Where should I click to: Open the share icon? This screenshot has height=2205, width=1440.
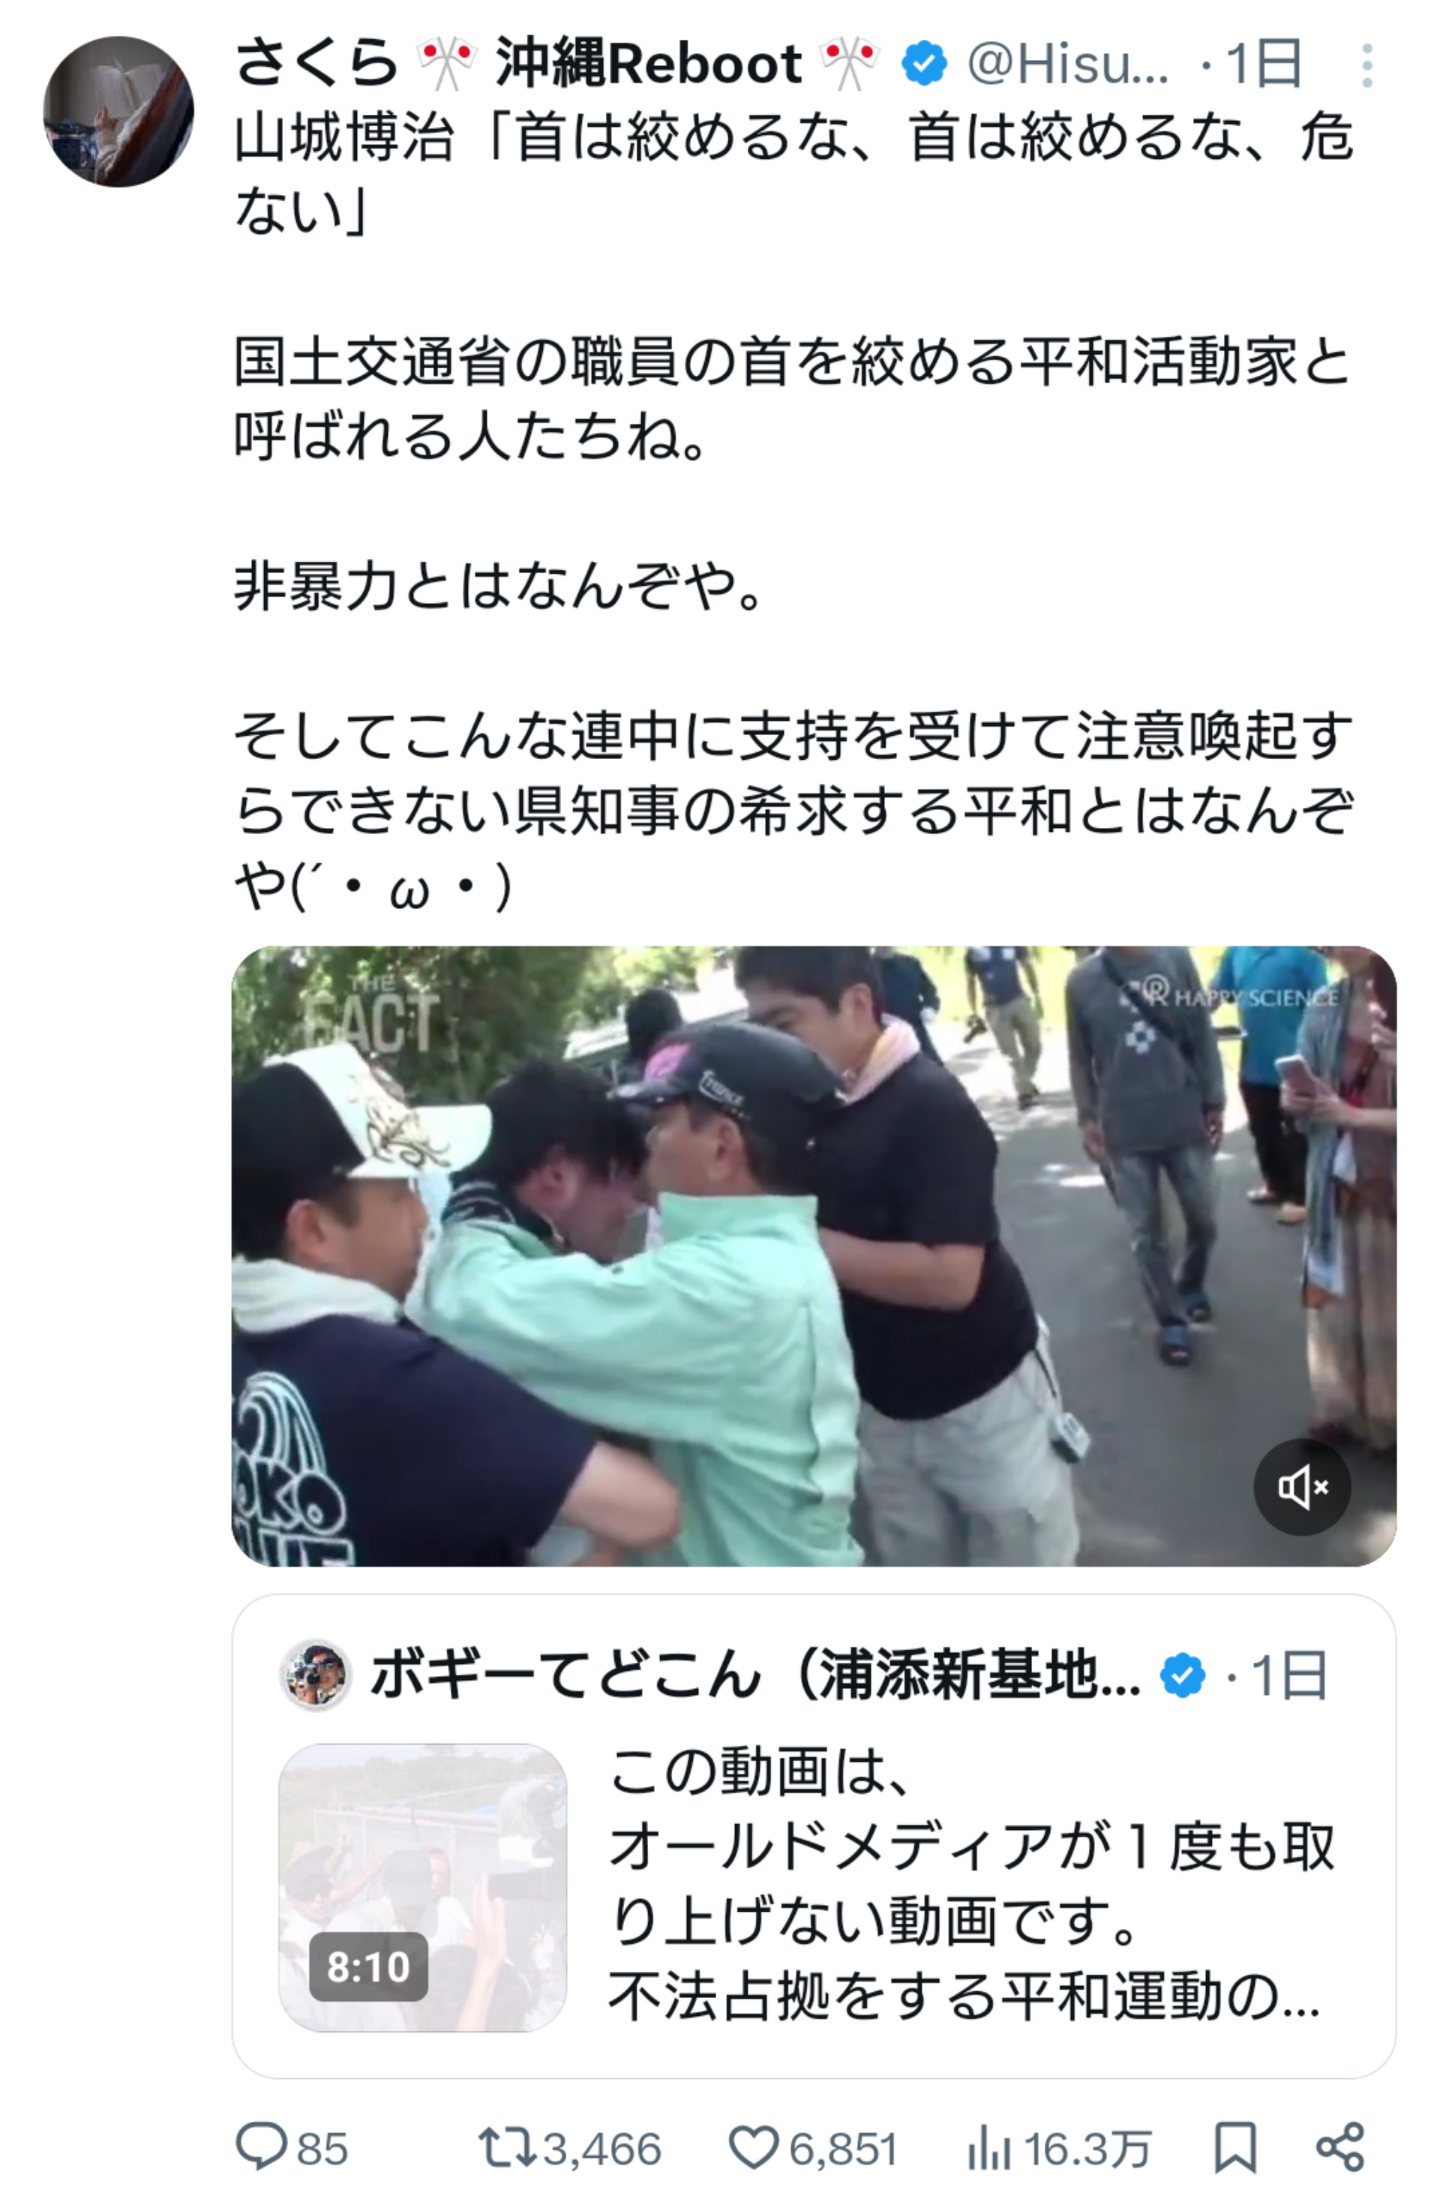tap(1340, 2148)
